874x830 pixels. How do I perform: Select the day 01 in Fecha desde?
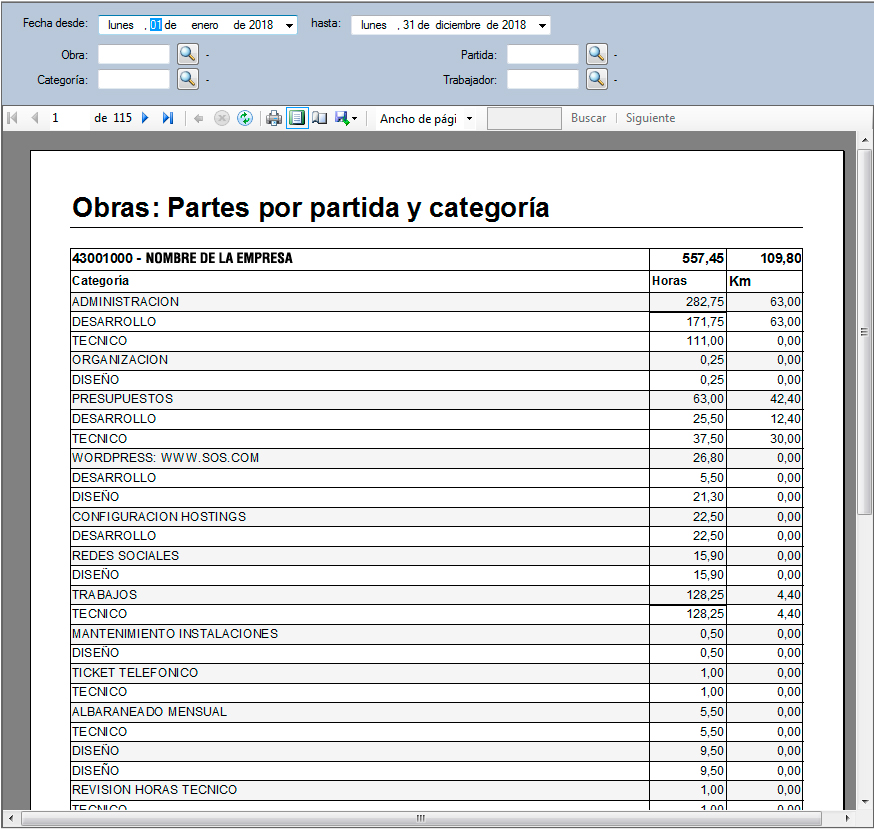coord(156,25)
